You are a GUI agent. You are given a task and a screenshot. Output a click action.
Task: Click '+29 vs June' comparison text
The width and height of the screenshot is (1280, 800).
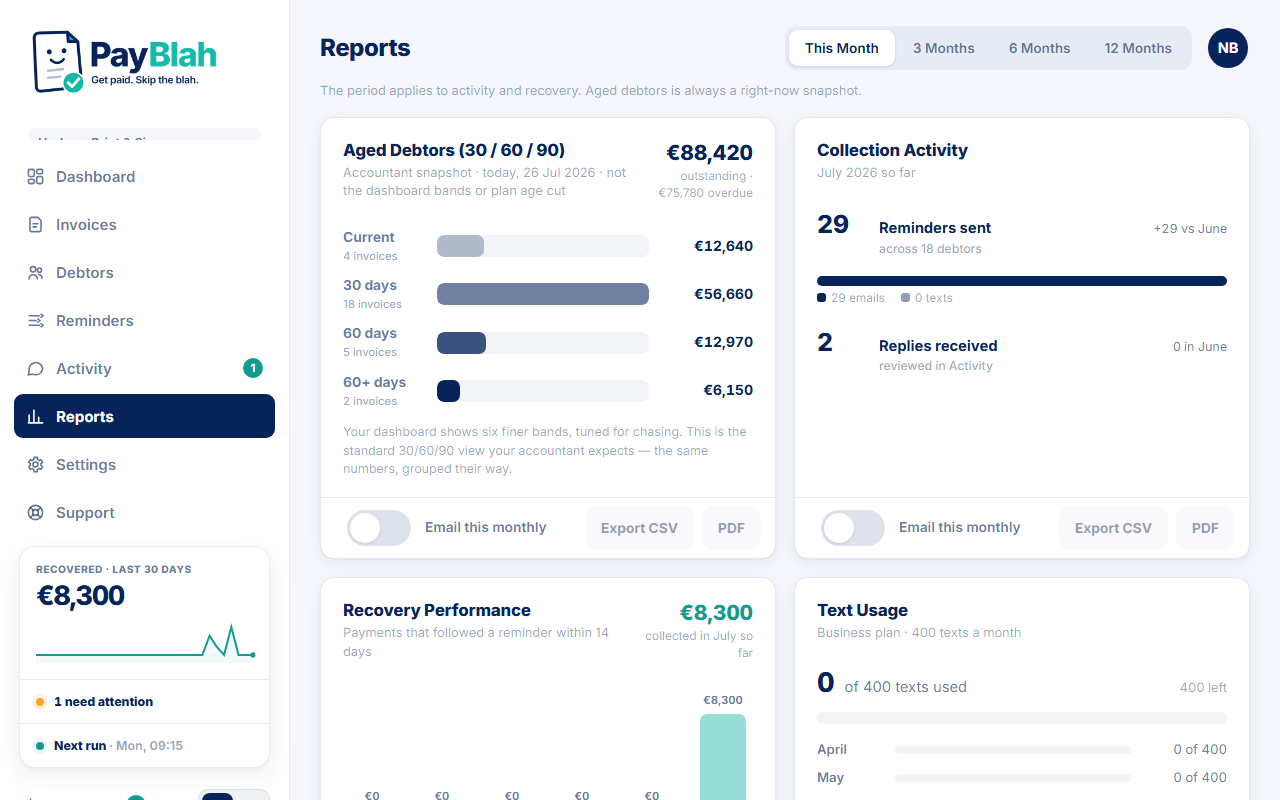pyautogui.click(x=1190, y=228)
